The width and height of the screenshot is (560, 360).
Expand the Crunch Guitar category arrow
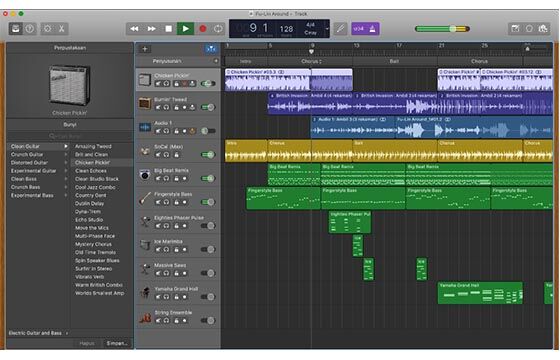(66, 155)
